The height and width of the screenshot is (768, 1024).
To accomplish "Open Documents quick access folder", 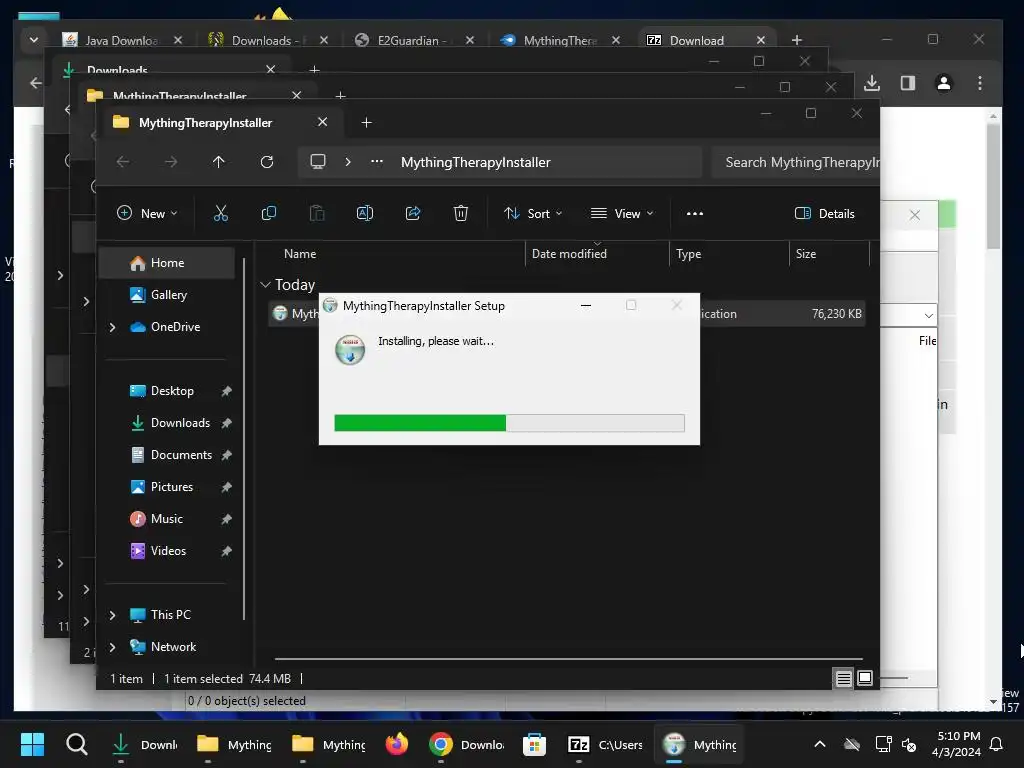I will coord(181,455).
